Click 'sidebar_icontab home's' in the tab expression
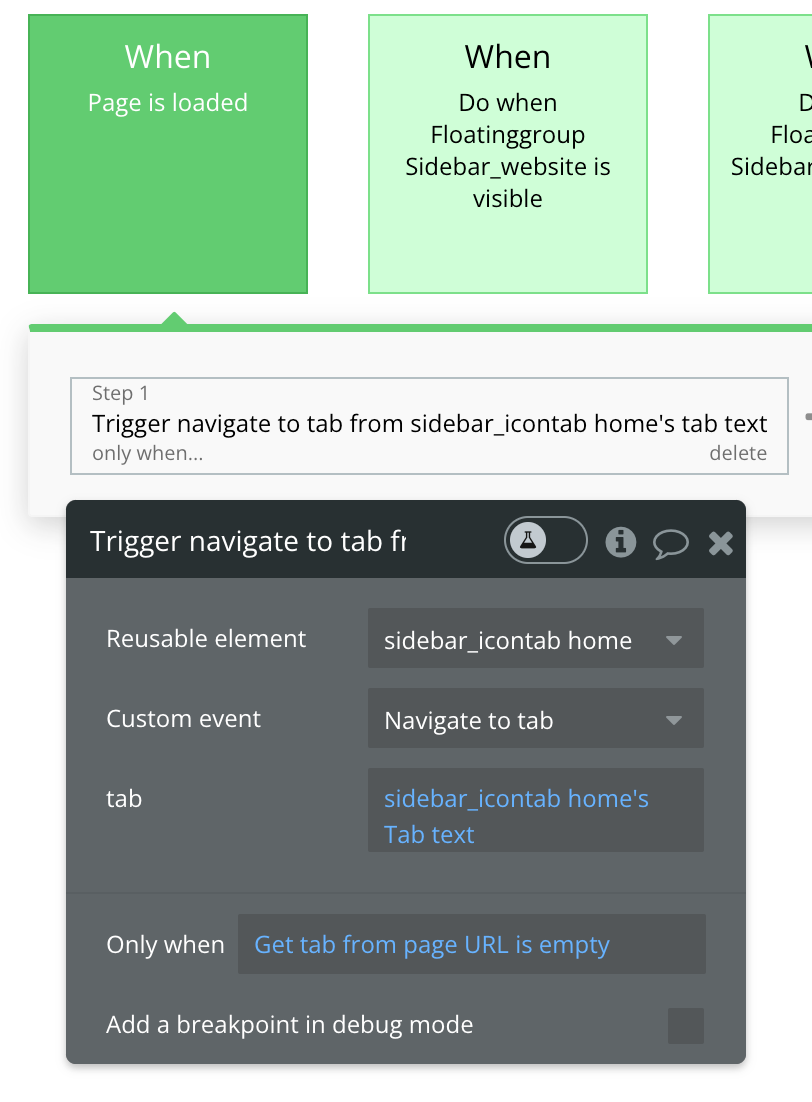This screenshot has width=812, height=1102. click(x=516, y=799)
